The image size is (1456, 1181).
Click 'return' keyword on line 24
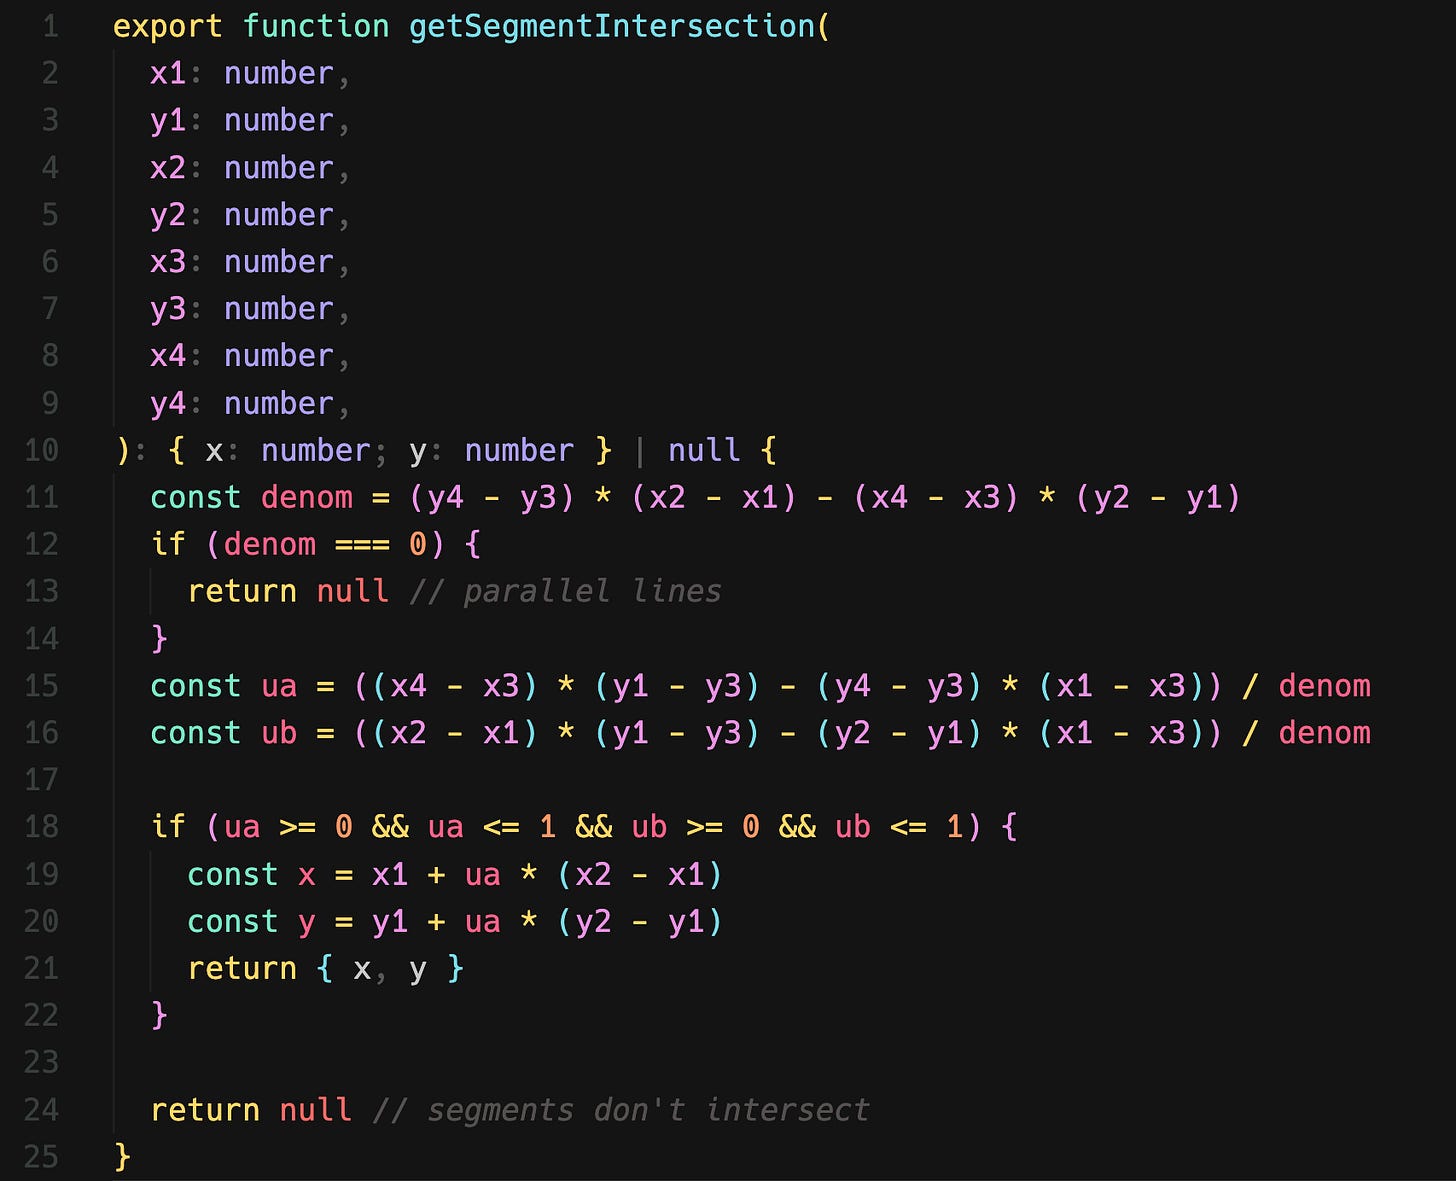(205, 1110)
